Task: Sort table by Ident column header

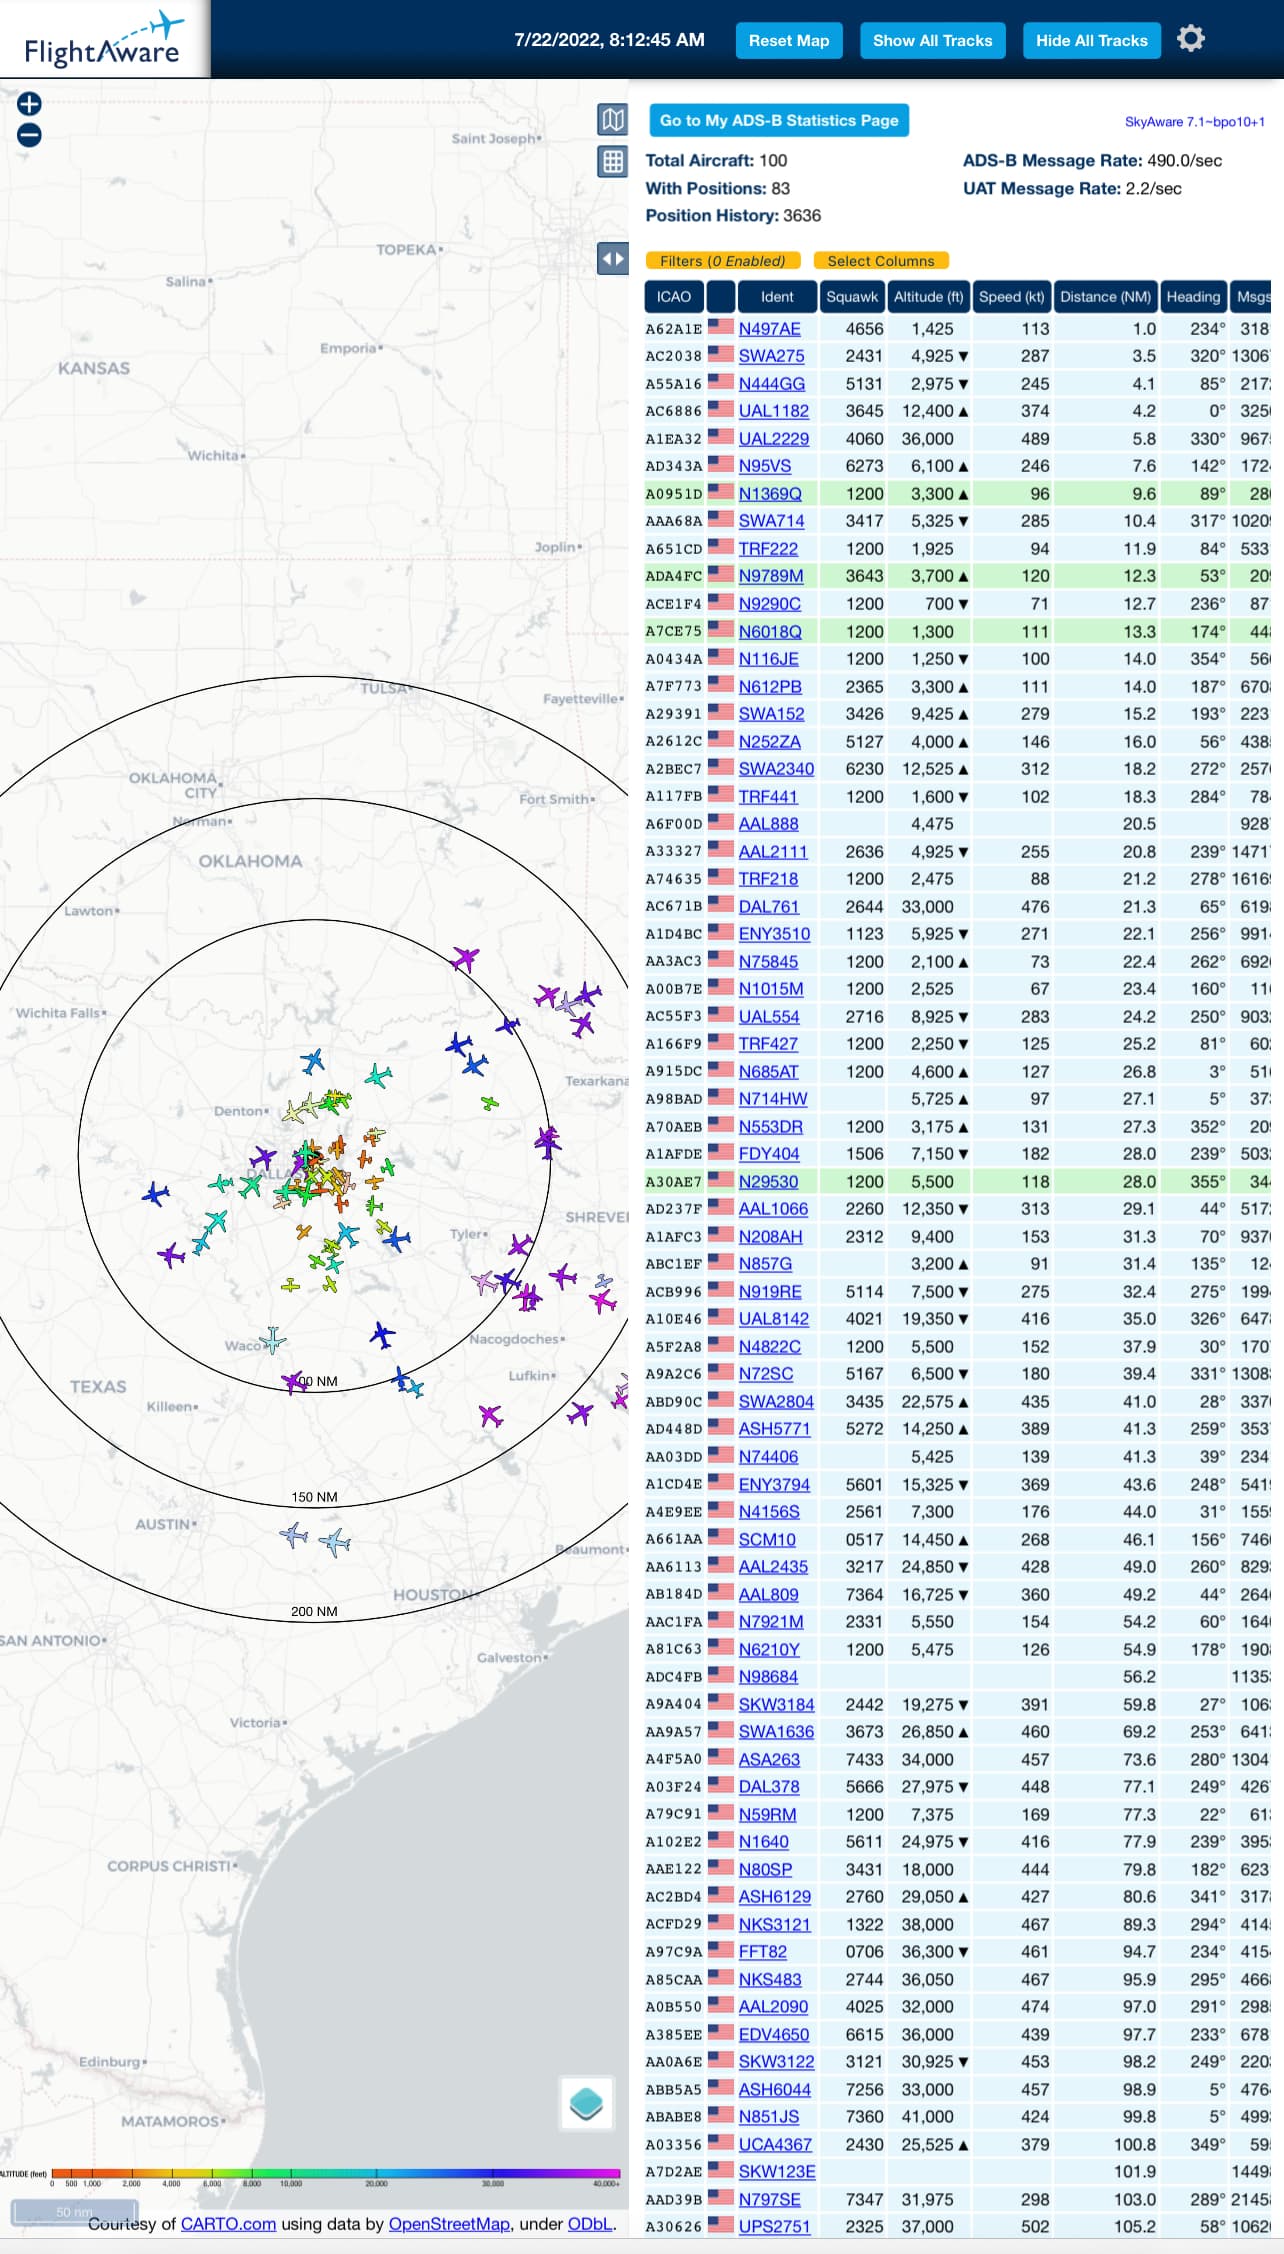Action: [777, 296]
